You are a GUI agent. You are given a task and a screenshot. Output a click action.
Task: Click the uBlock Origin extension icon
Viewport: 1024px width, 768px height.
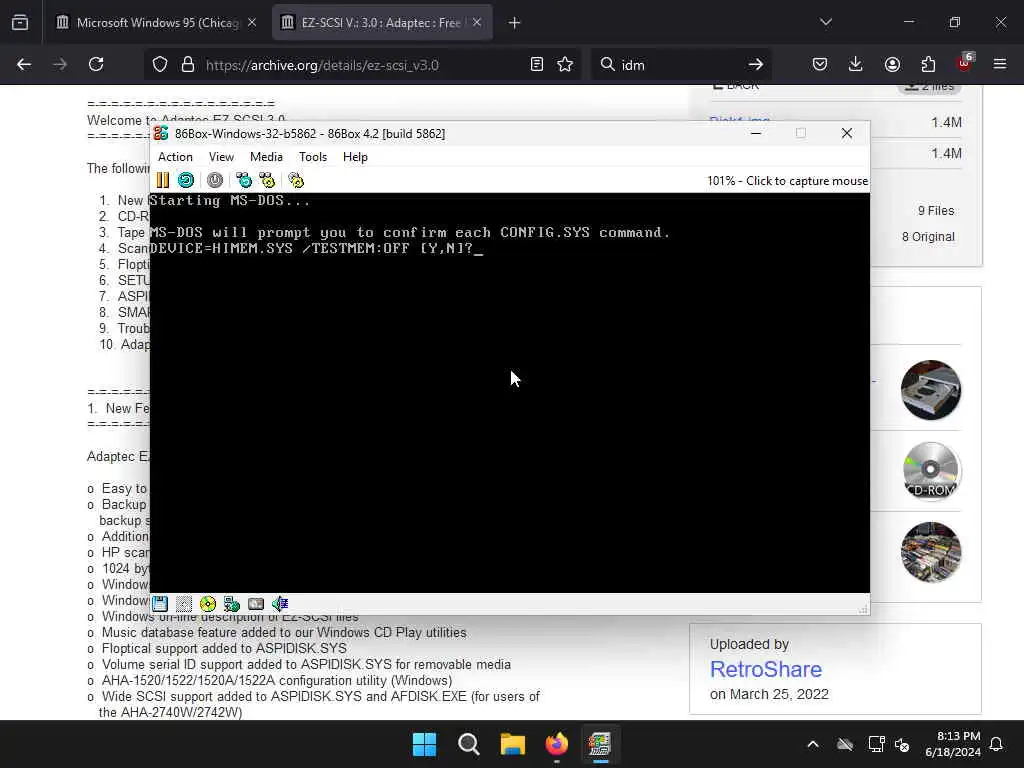click(x=965, y=63)
